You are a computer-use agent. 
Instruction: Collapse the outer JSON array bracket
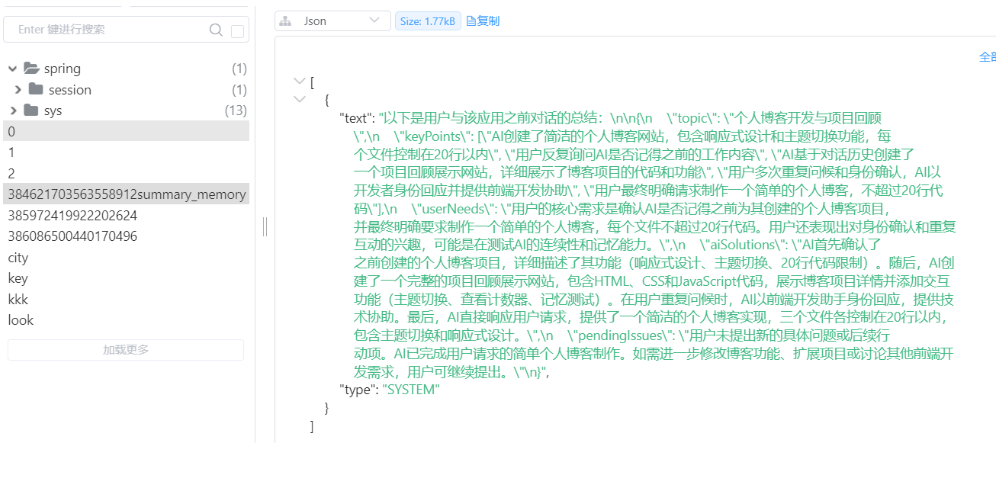click(299, 81)
